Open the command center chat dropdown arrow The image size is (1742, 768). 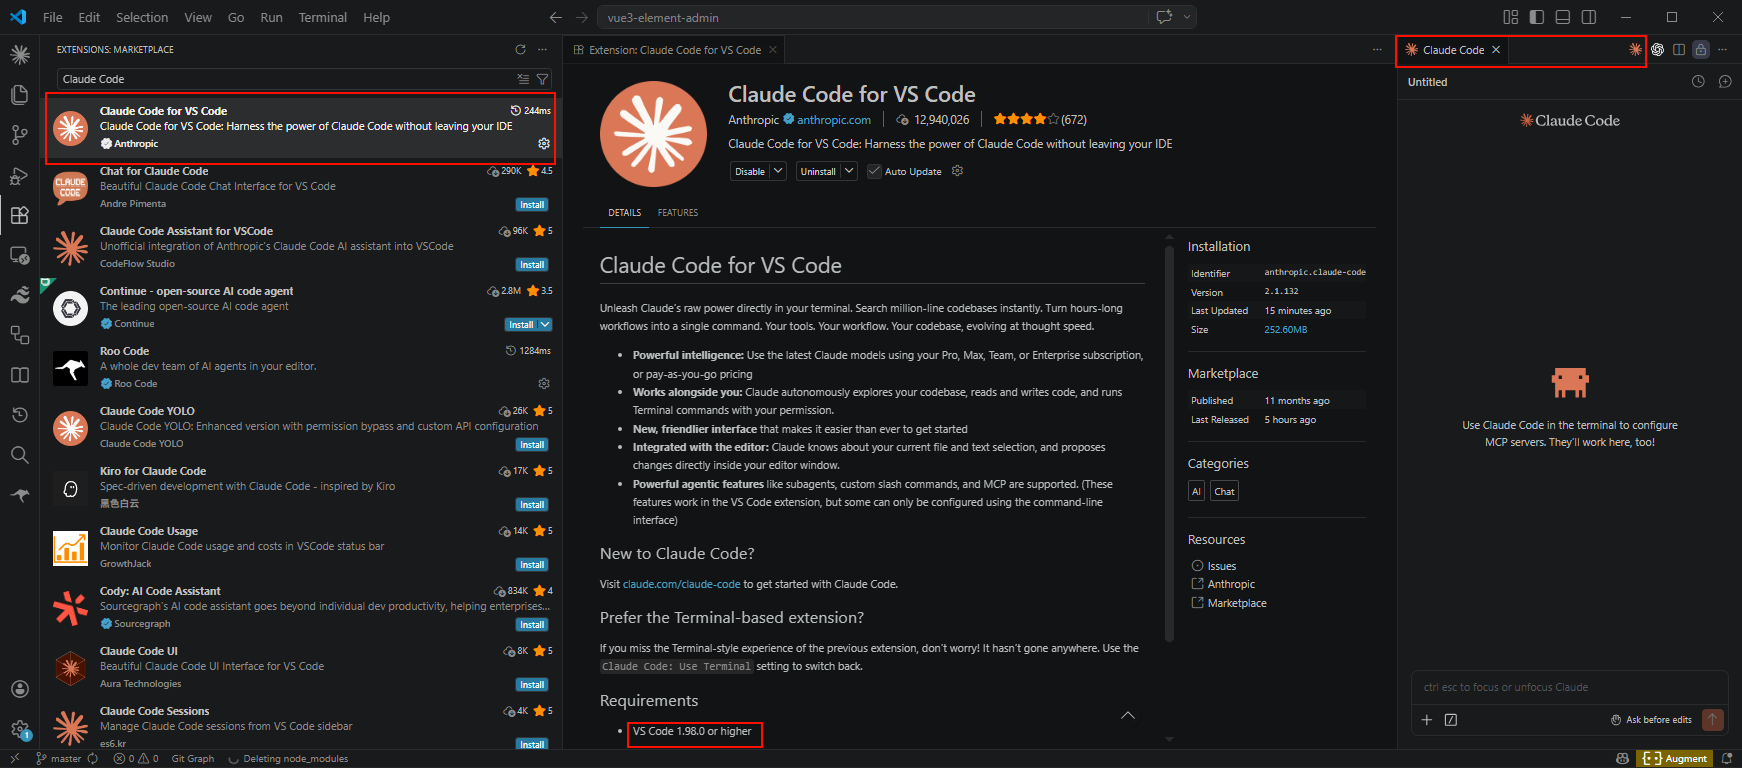coord(1187,17)
